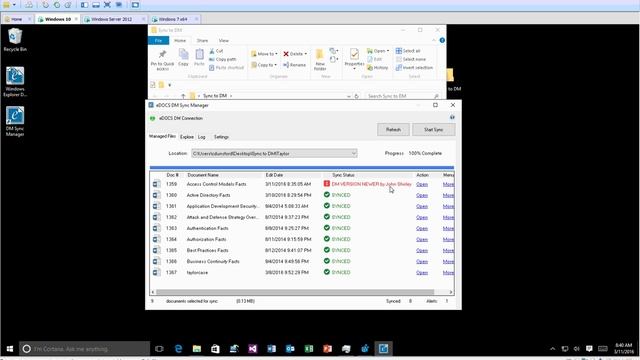Open the Settings tab in Sync Manager
The image size is (640, 360).
tap(221, 137)
